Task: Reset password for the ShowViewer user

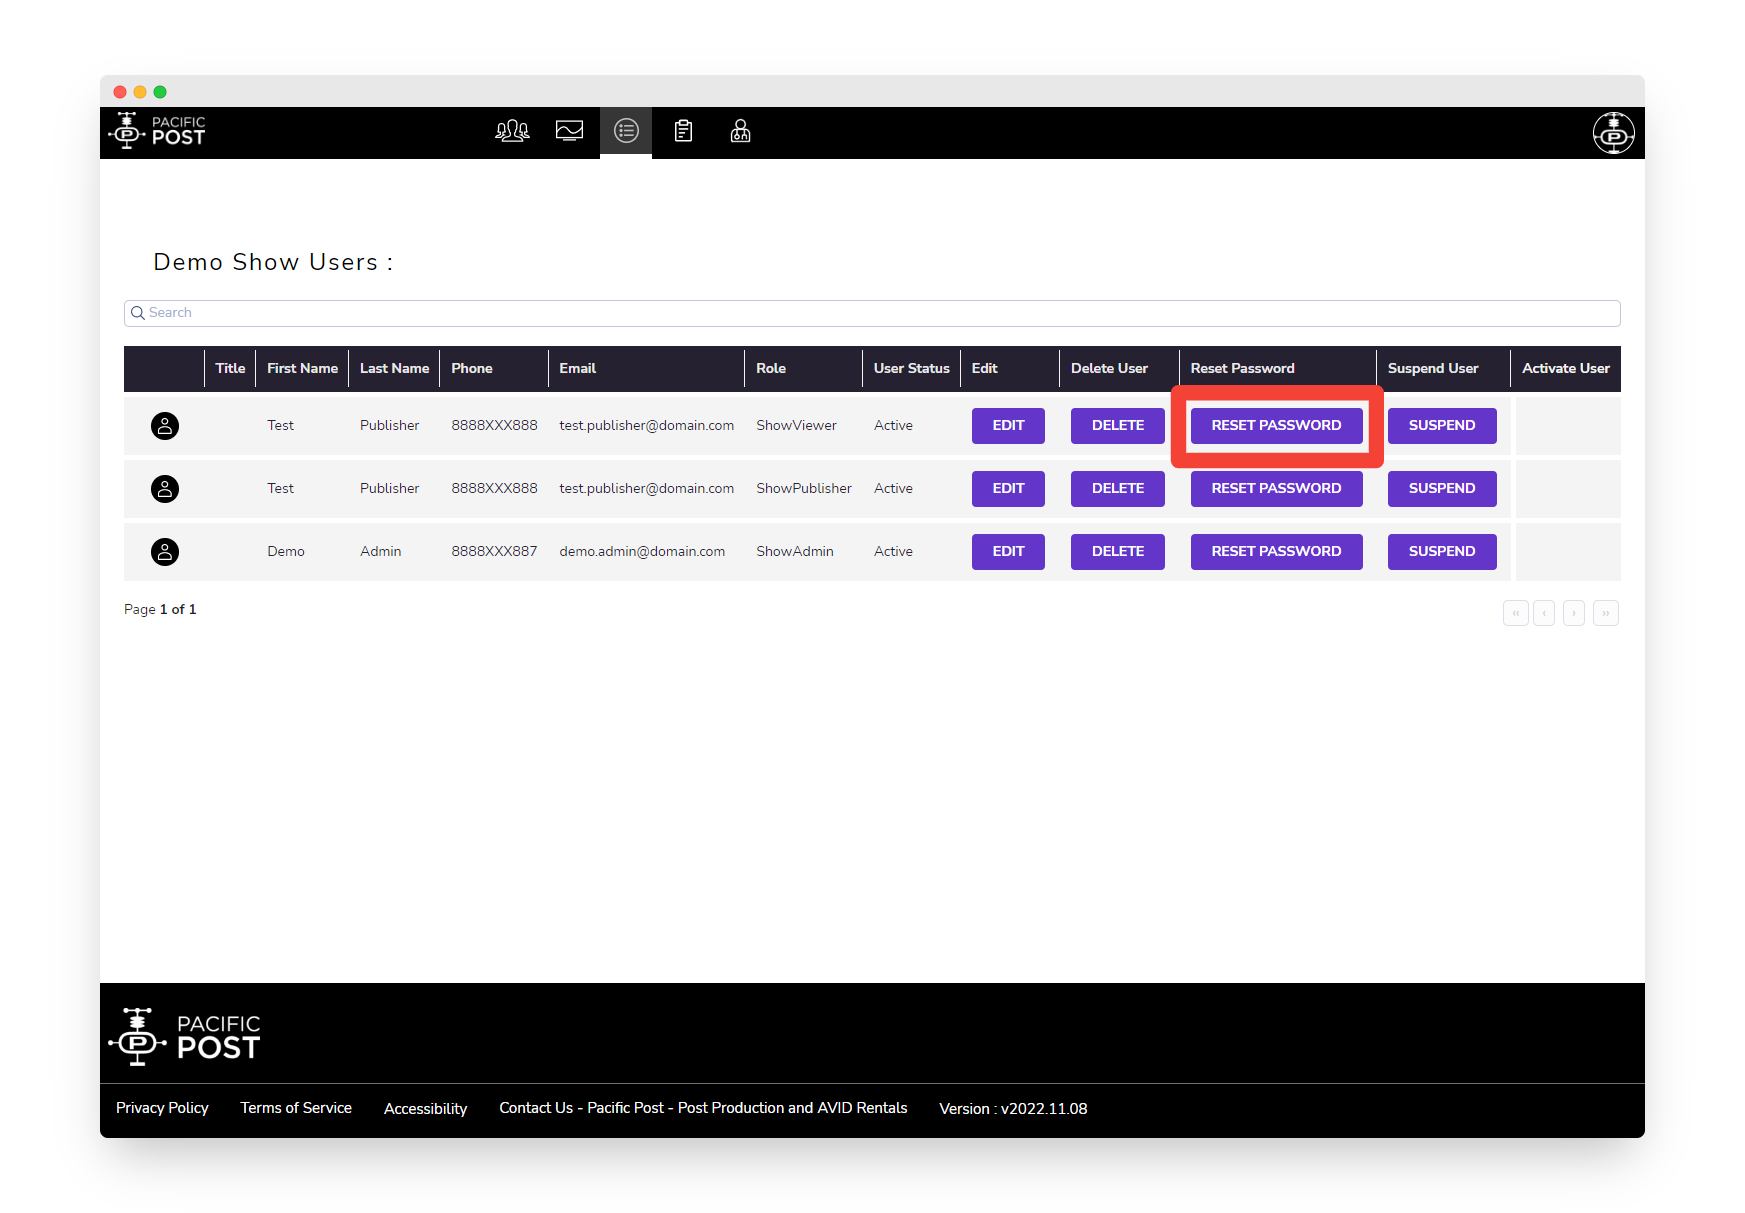Action: coord(1276,426)
